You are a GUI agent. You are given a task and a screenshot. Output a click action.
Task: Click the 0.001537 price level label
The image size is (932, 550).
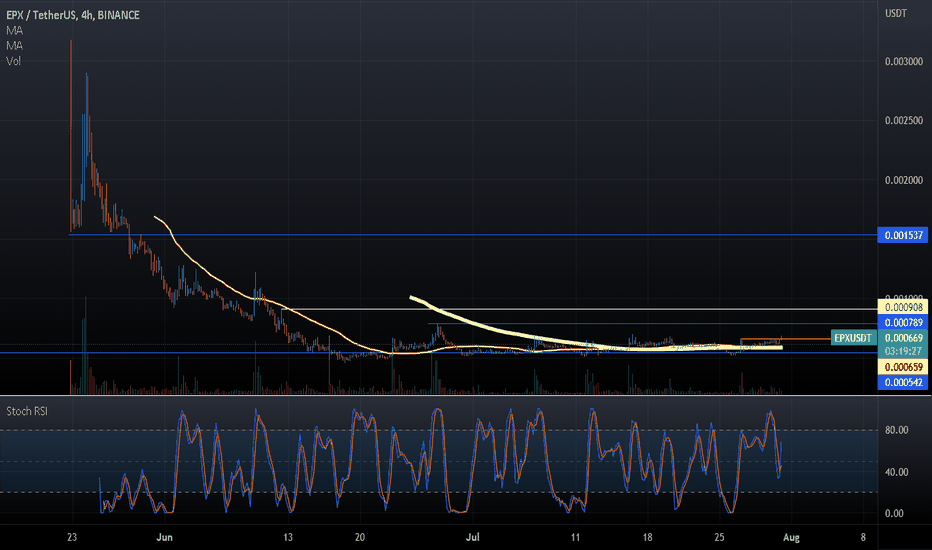[903, 235]
